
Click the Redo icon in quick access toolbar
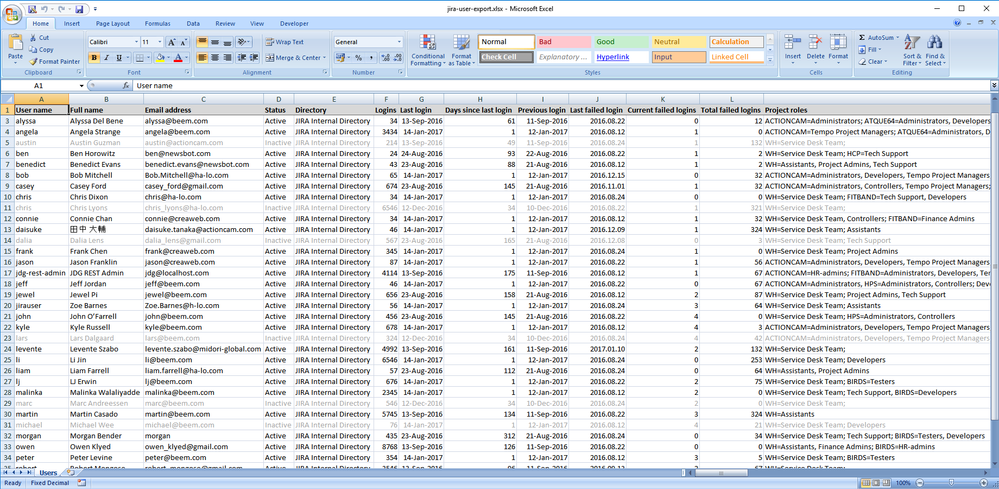pyautogui.click(x=62, y=9)
